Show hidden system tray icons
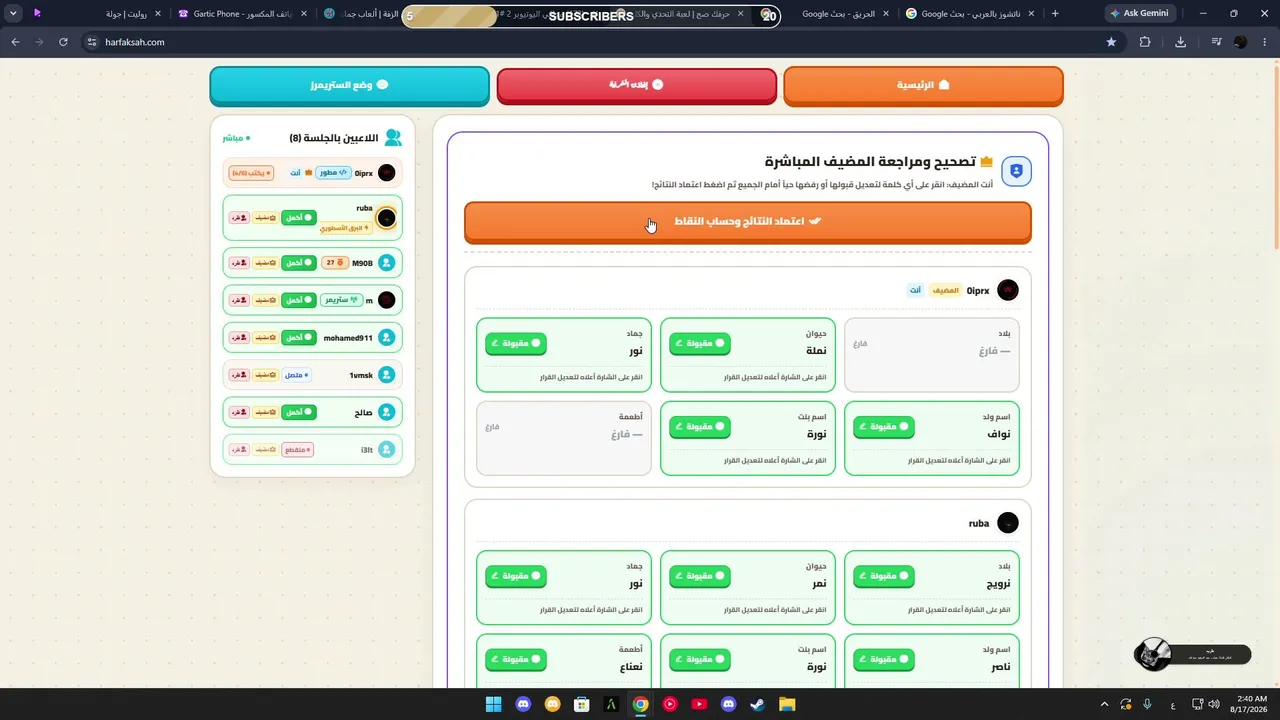The width and height of the screenshot is (1280, 720). (x=1104, y=704)
